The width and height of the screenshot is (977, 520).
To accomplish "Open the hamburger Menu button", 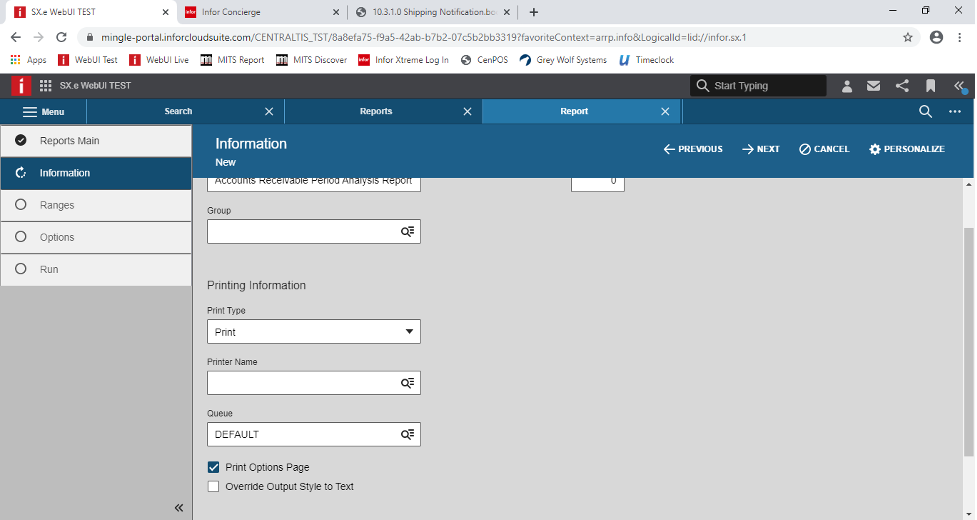I will [44, 111].
